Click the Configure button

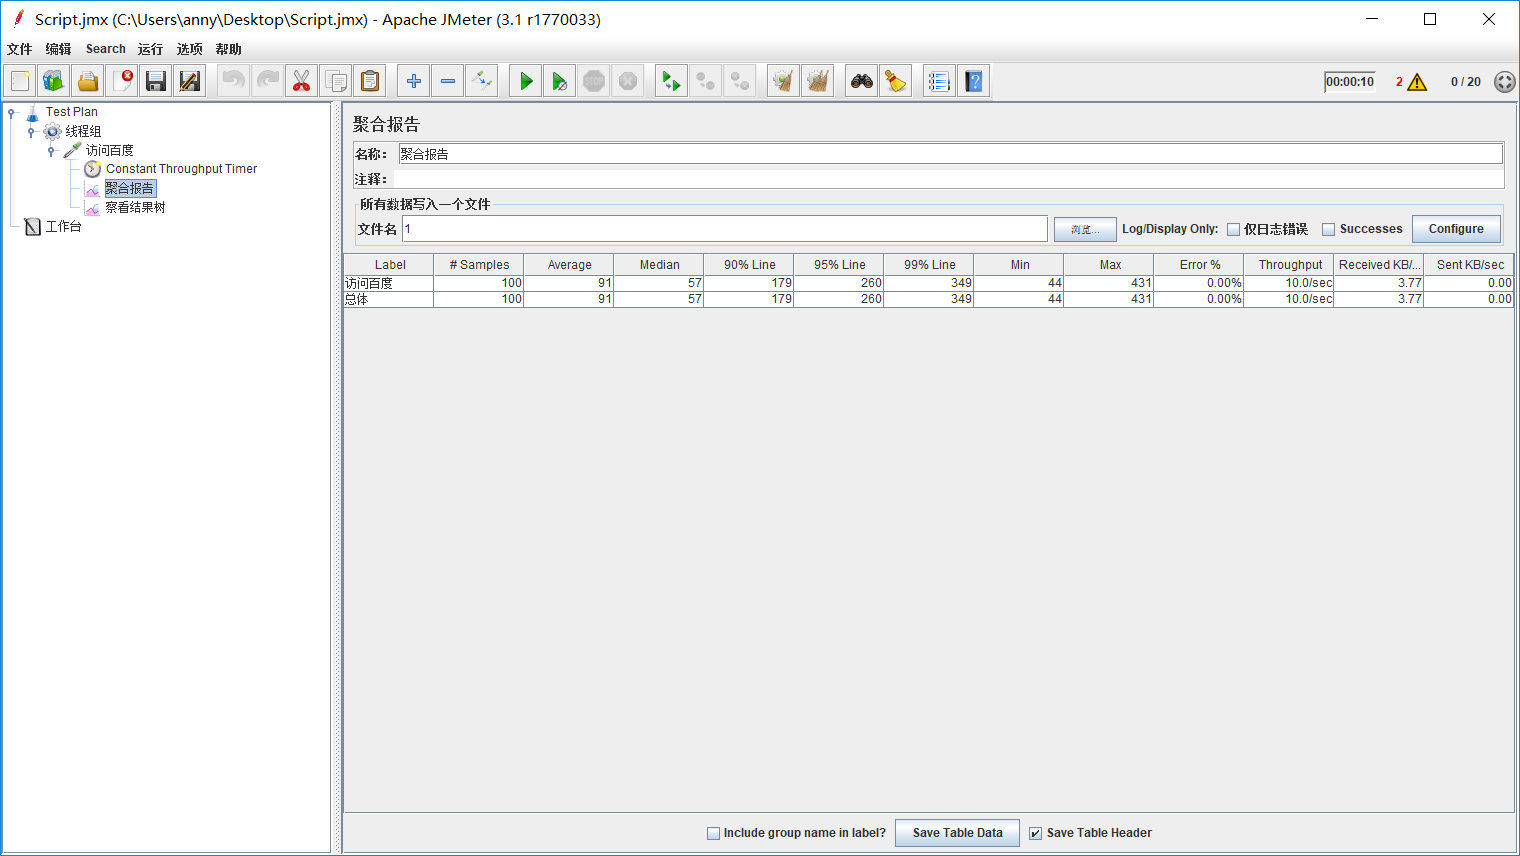click(1456, 229)
